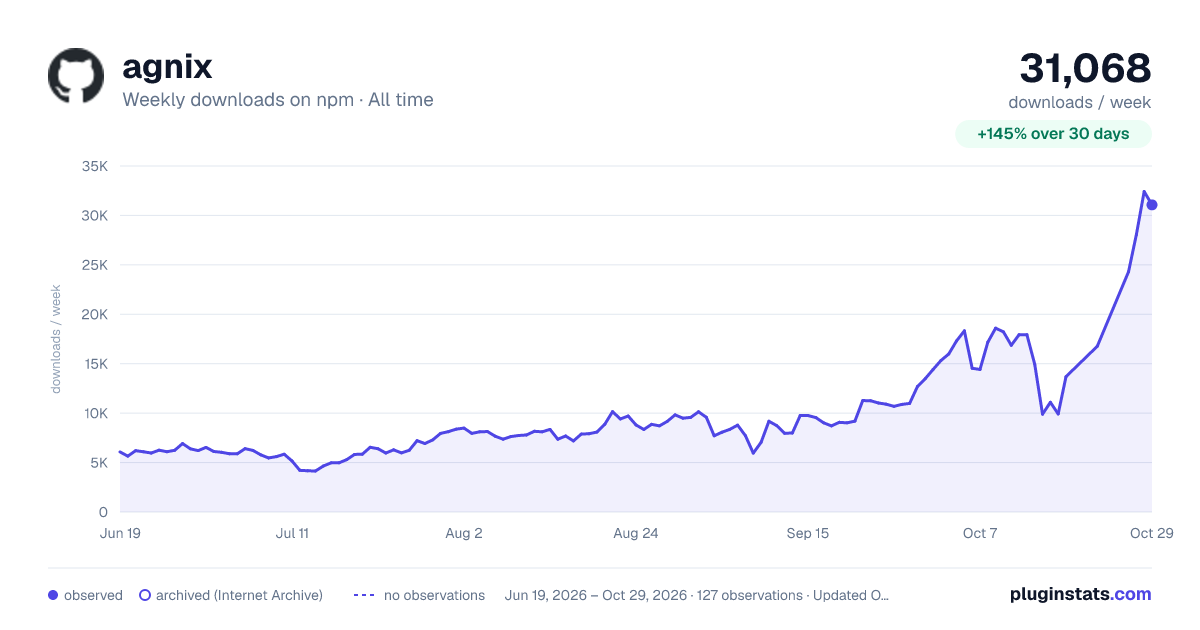Click the latest data point dot on the chart
Viewport: 1200px width, 630px height.
(1152, 205)
